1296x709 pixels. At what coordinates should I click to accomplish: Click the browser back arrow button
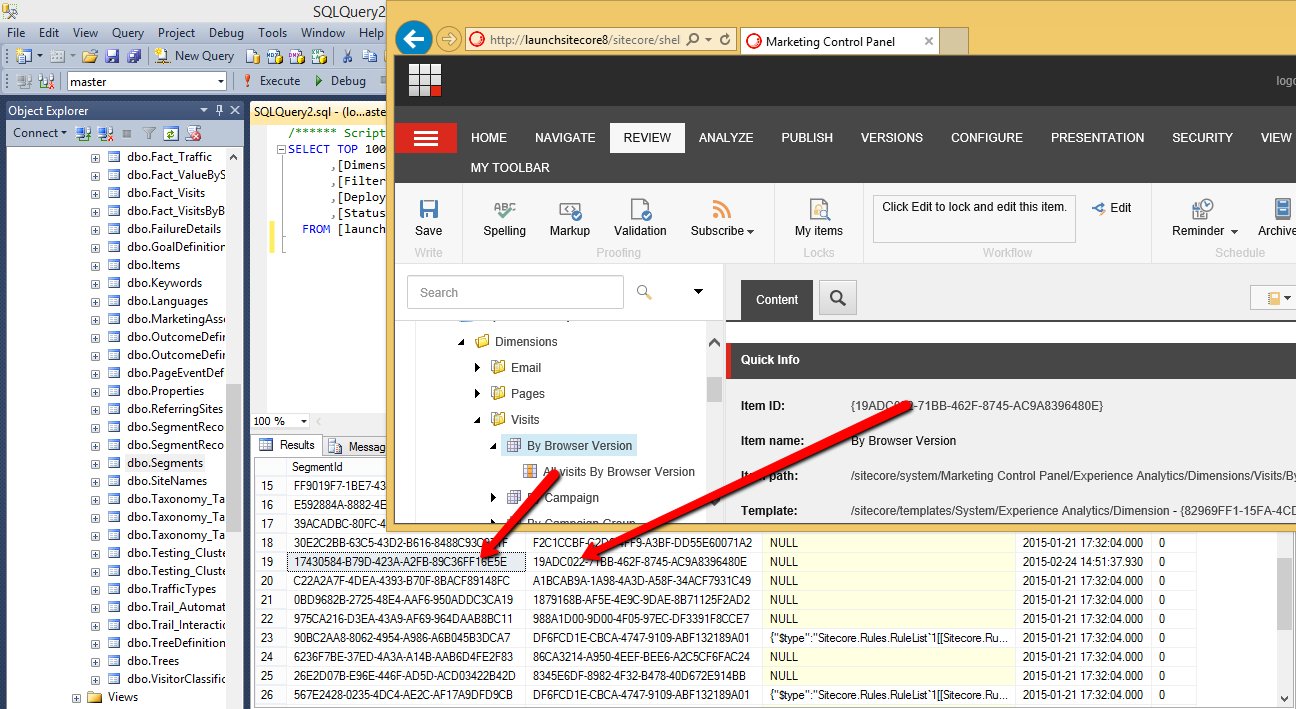(x=414, y=40)
